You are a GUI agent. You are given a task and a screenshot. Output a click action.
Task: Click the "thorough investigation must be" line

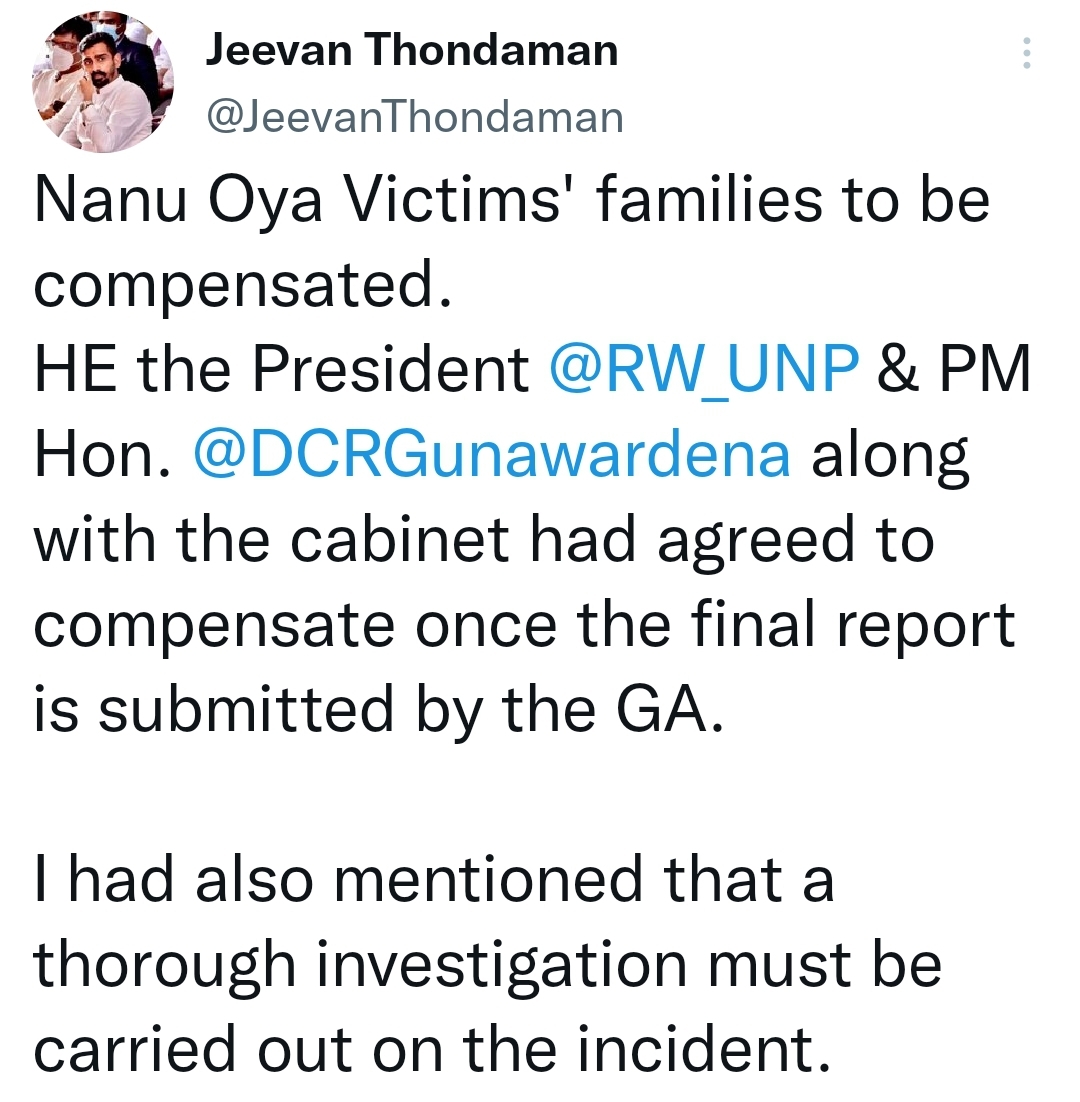point(488,965)
